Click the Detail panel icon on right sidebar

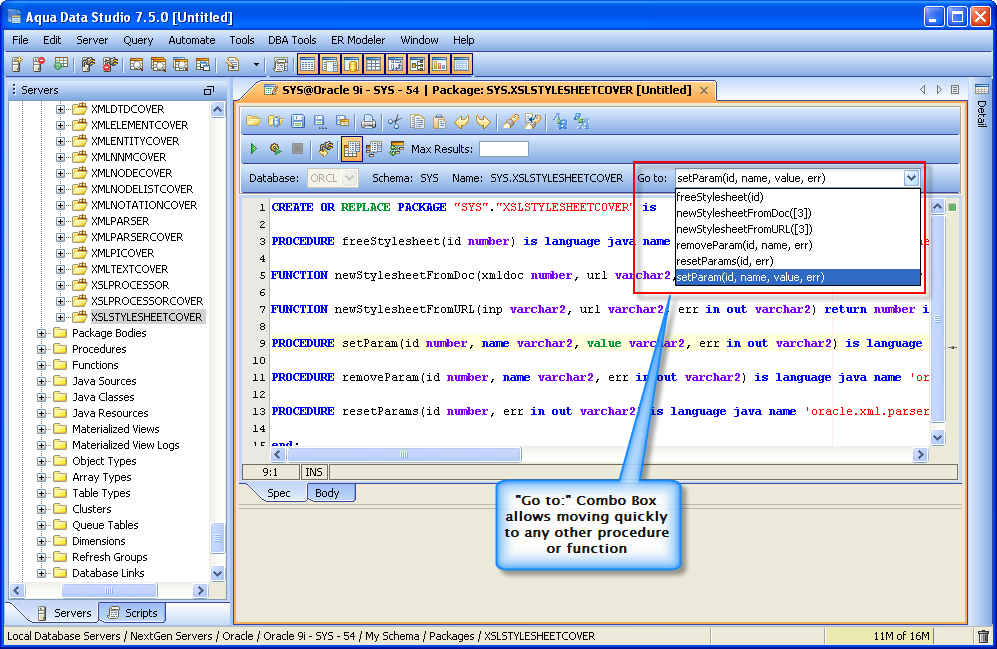click(982, 89)
